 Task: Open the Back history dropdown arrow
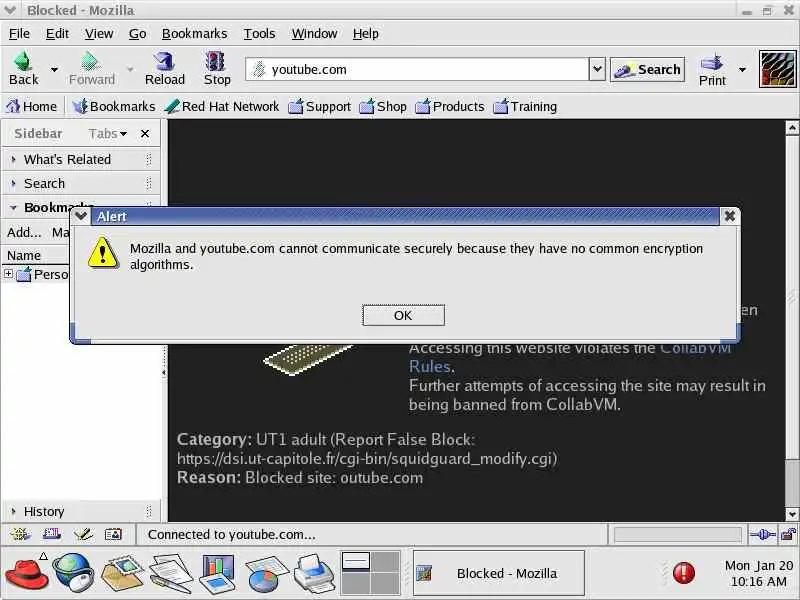[x=54, y=69]
